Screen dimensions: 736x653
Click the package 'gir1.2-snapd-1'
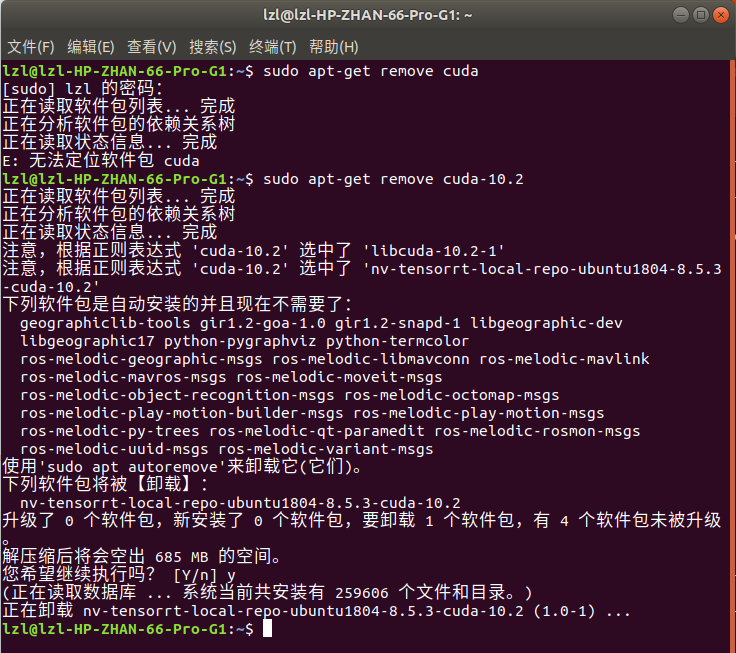click(x=398, y=323)
